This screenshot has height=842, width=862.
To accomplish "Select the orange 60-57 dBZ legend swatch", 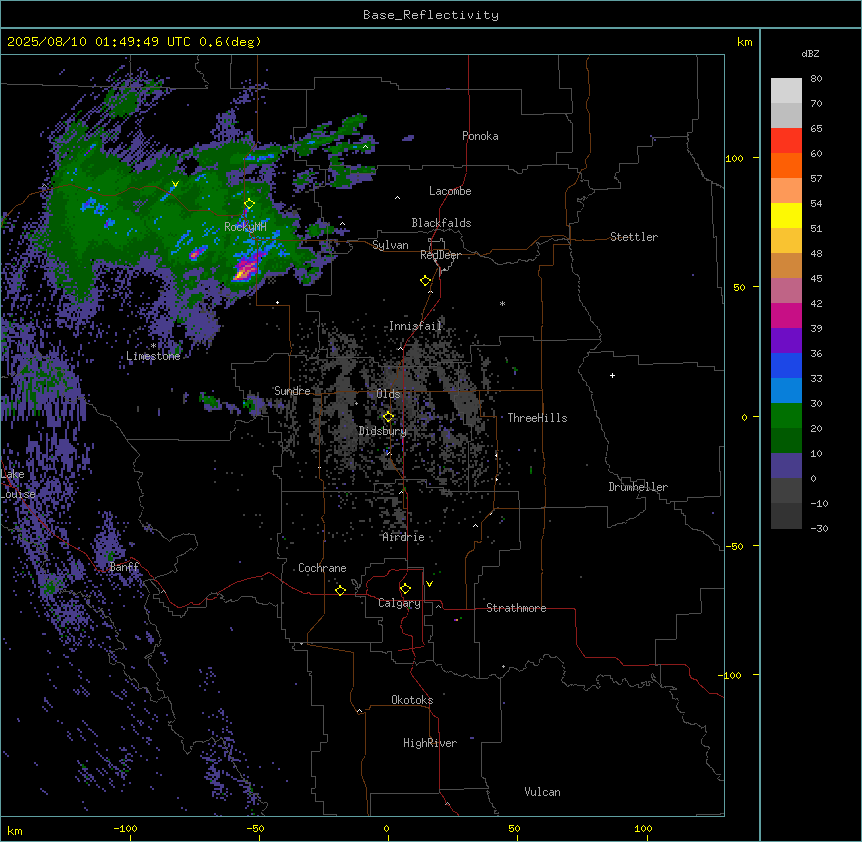I will (786, 166).
